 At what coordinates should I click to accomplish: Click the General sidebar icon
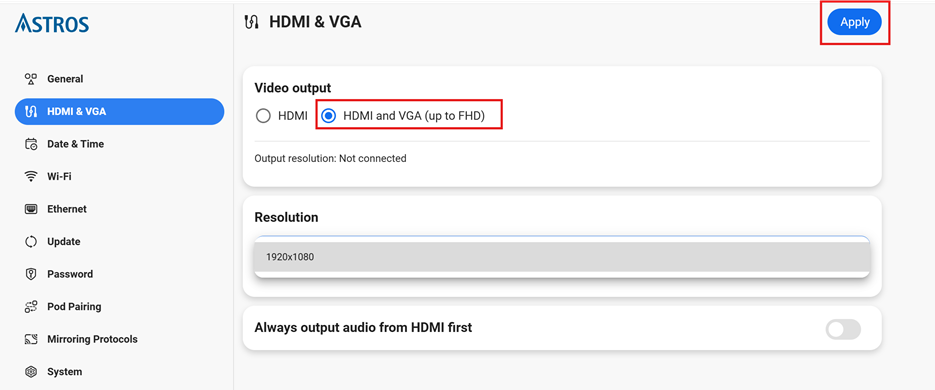tap(31, 79)
